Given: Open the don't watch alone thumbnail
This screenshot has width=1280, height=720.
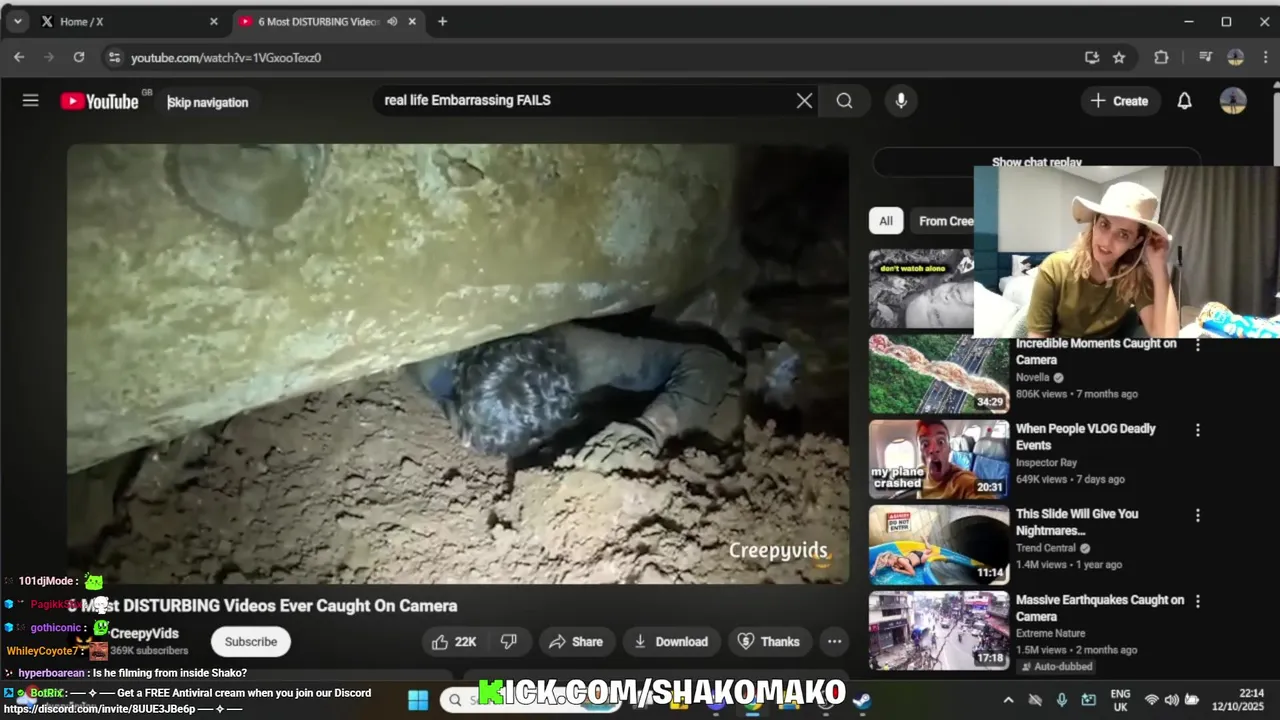Looking at the screenshot, I should [921, 289].
